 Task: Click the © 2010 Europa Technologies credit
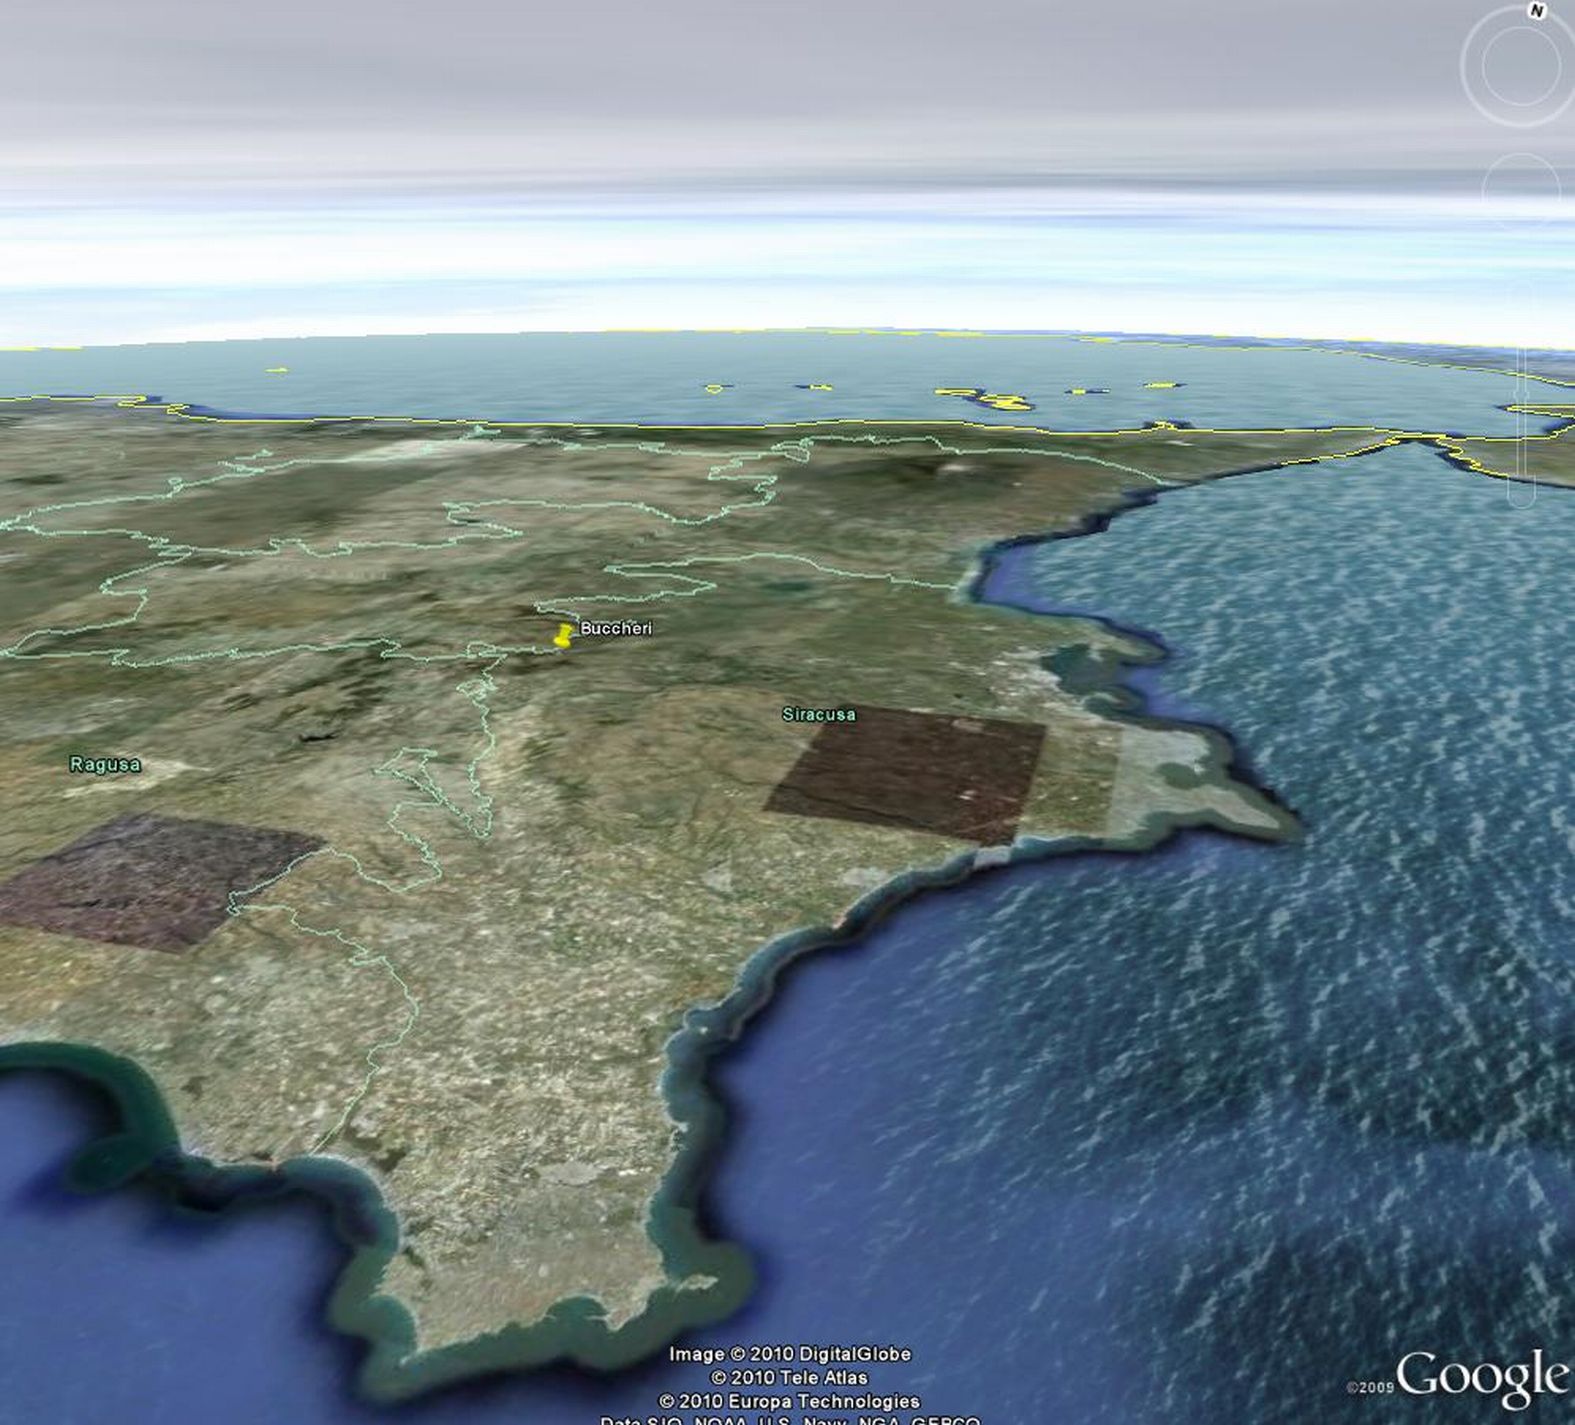click(789, 1401)
